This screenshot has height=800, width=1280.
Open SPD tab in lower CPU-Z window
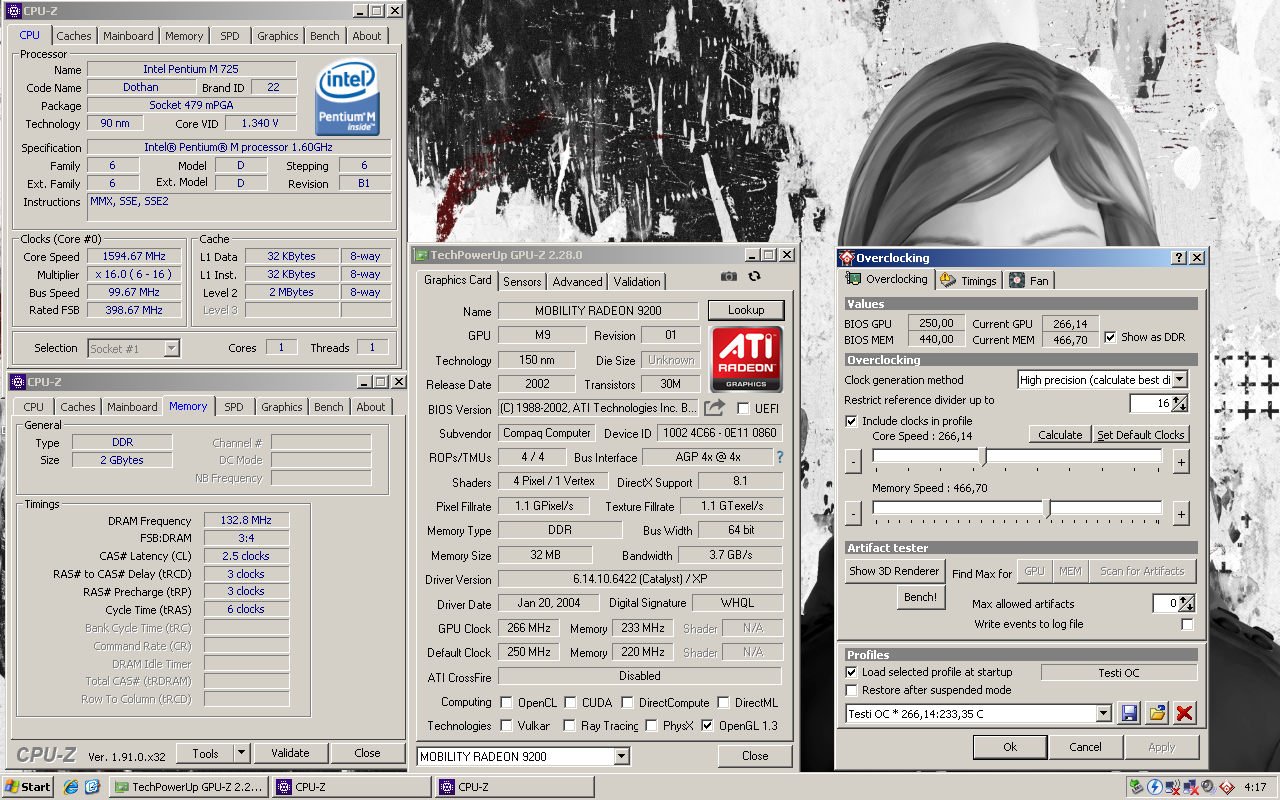tap(234, 407)
